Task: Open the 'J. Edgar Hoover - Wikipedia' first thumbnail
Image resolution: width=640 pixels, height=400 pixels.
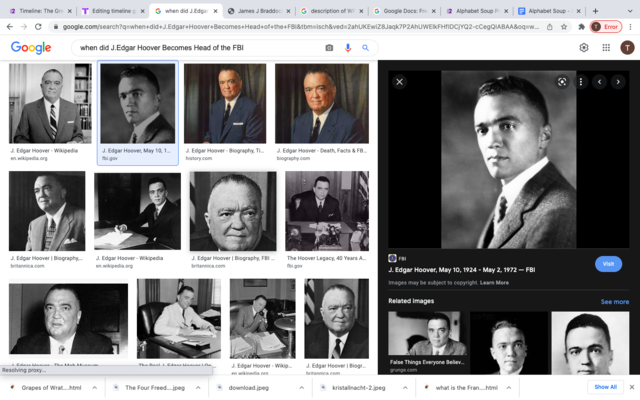Action: tap(50, 103)
